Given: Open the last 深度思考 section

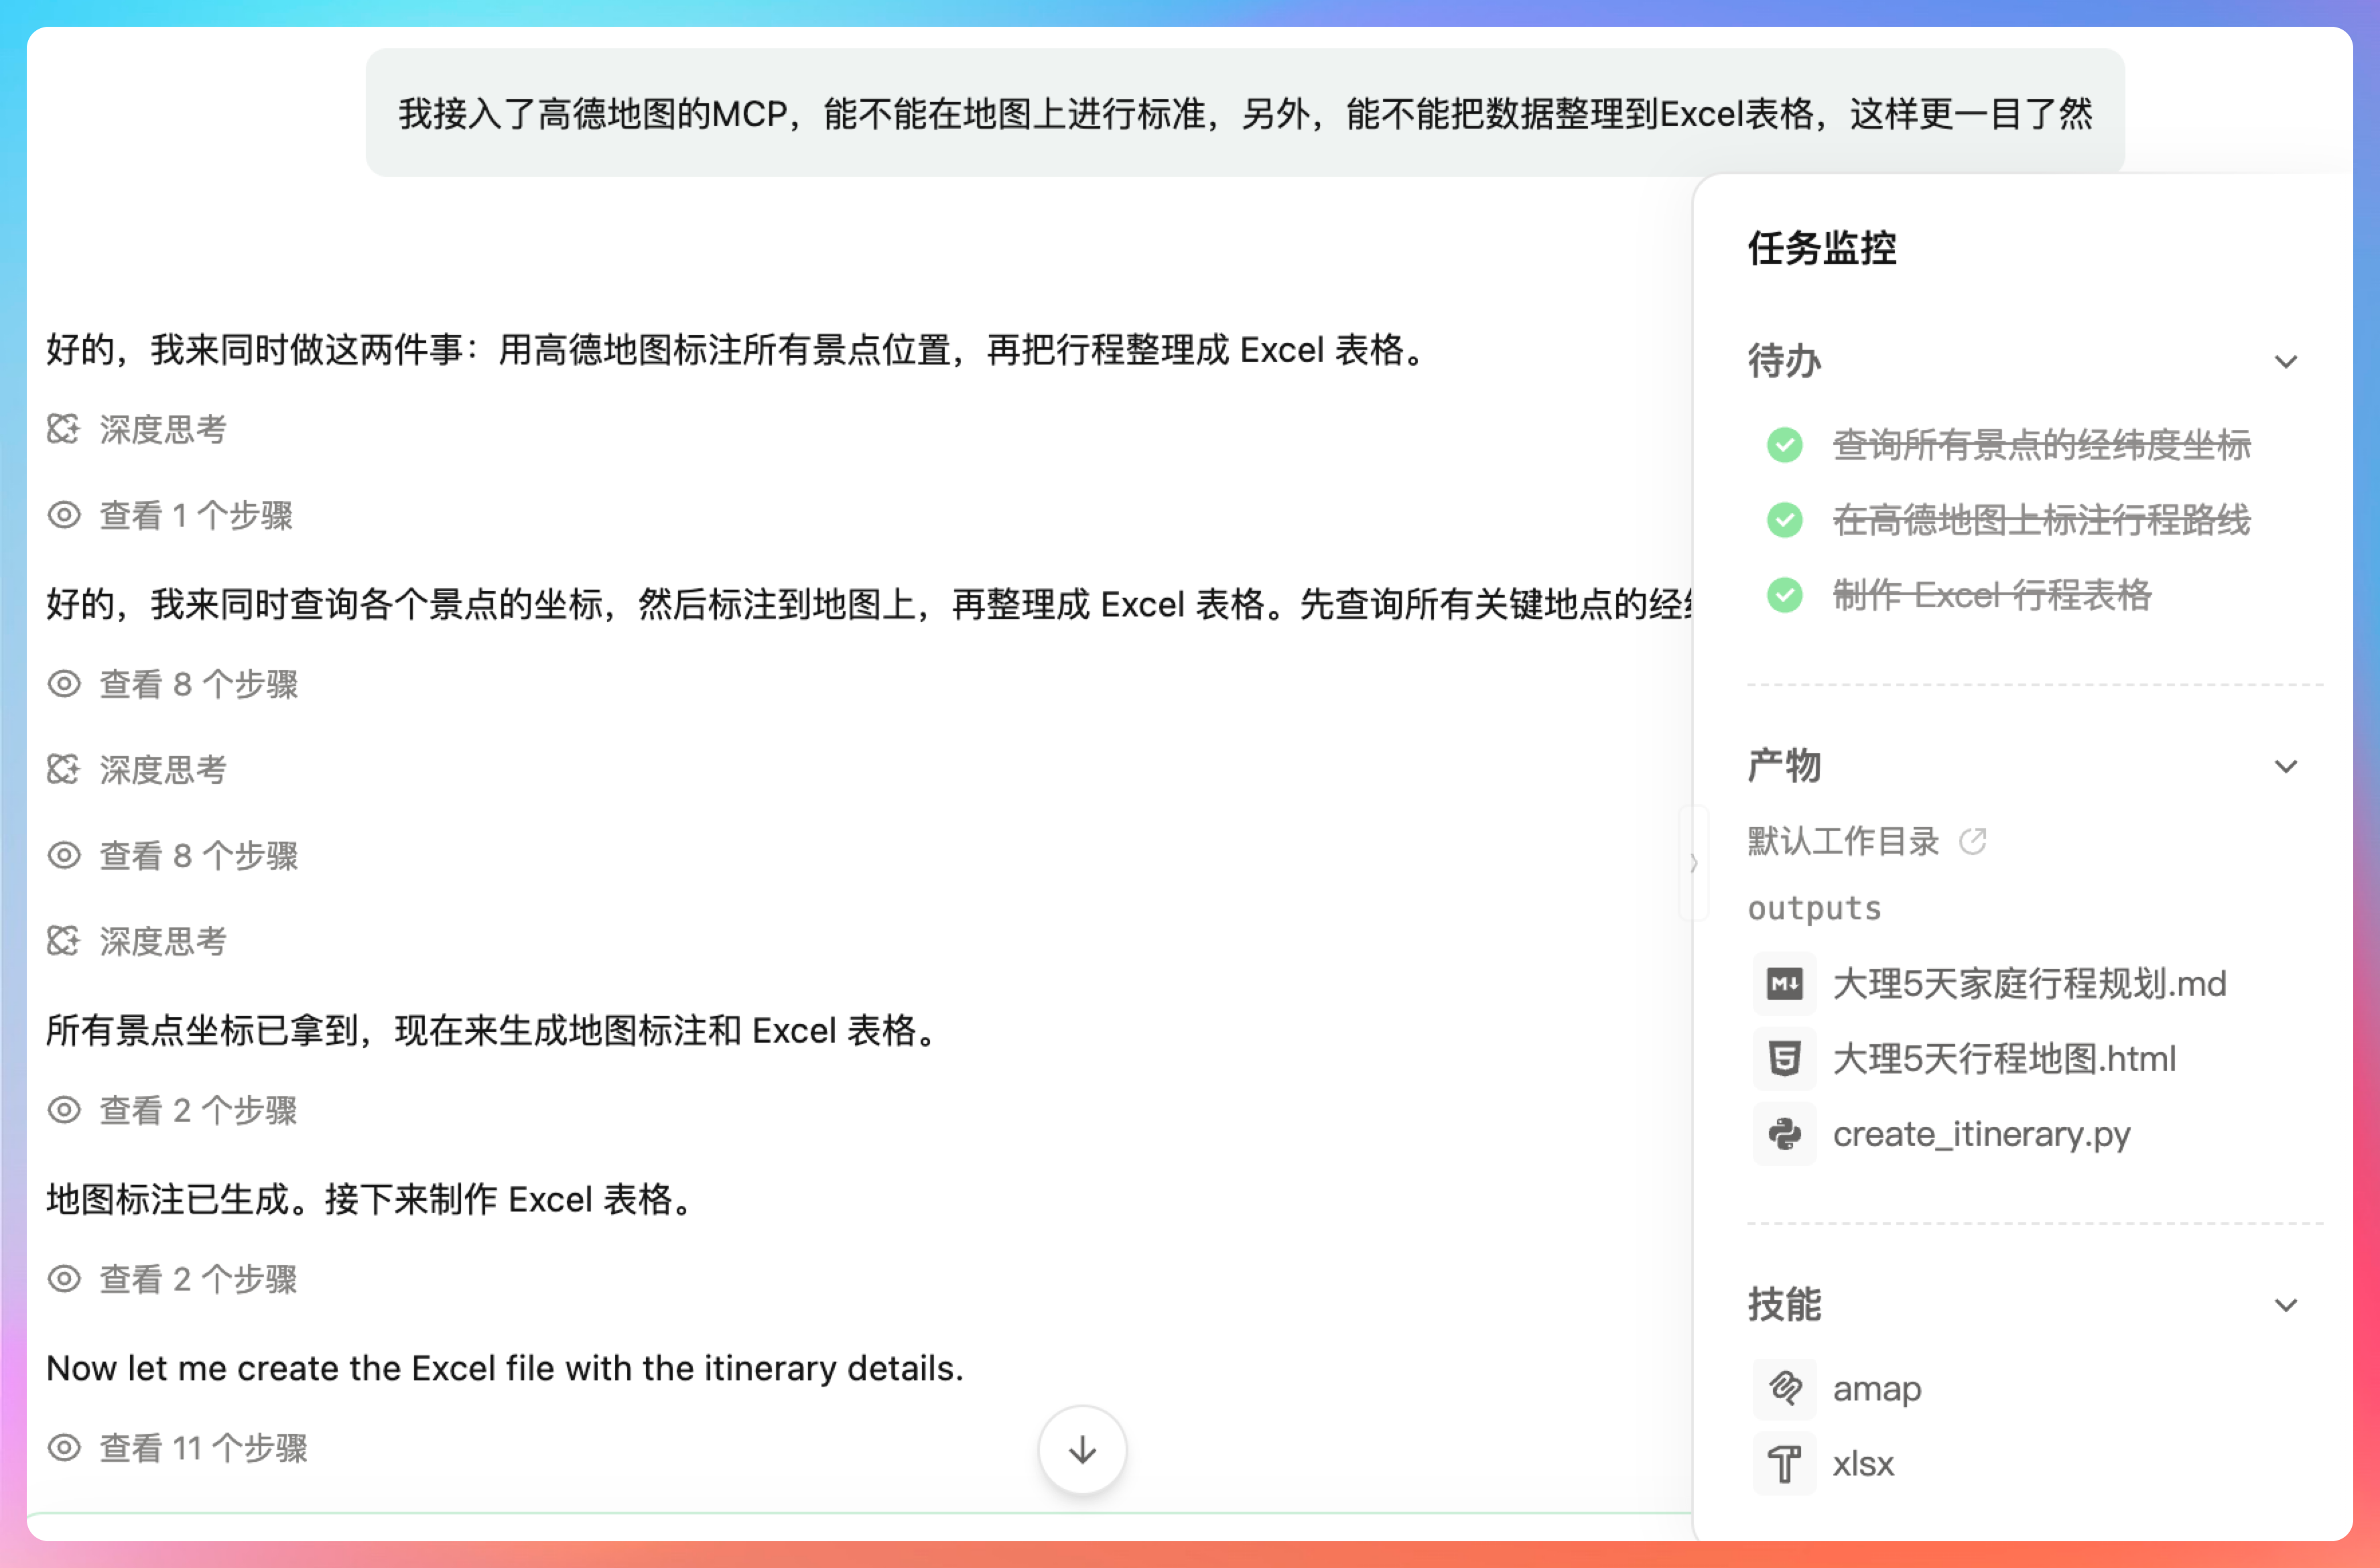Looking at the screenshot, I should [162, 941].
